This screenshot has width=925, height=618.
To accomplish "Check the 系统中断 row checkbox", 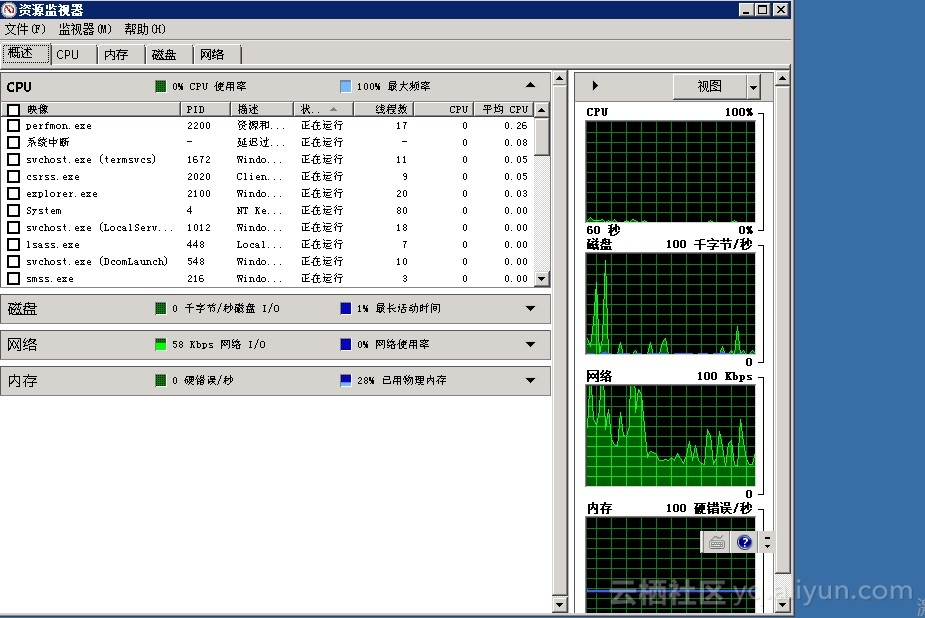I will [x=14, y=142].
